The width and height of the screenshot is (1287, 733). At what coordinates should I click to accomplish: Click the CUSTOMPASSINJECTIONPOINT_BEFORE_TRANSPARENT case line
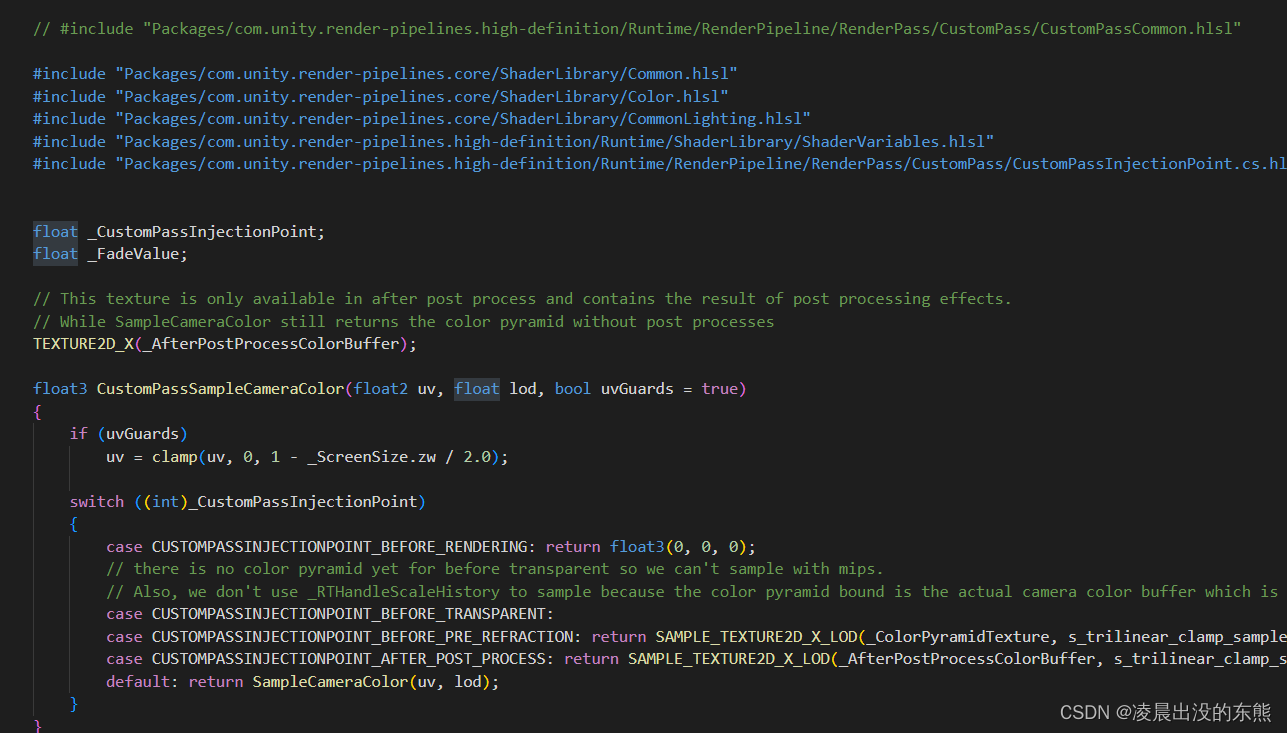[x=330, y=614]
